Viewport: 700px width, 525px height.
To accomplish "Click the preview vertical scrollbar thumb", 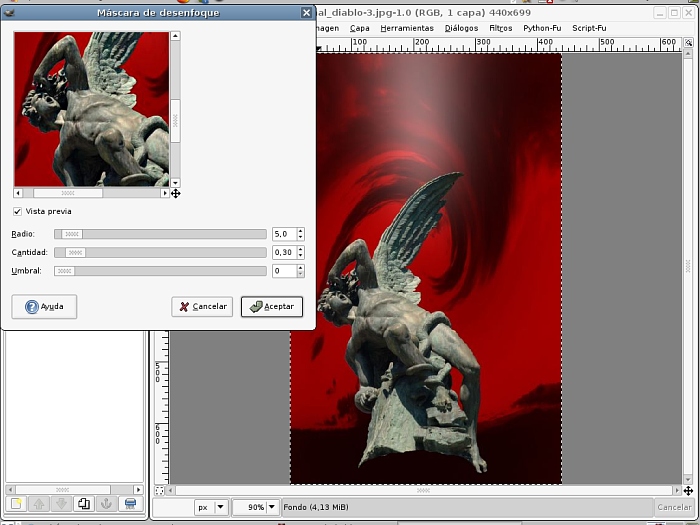I will coord(175,121).
